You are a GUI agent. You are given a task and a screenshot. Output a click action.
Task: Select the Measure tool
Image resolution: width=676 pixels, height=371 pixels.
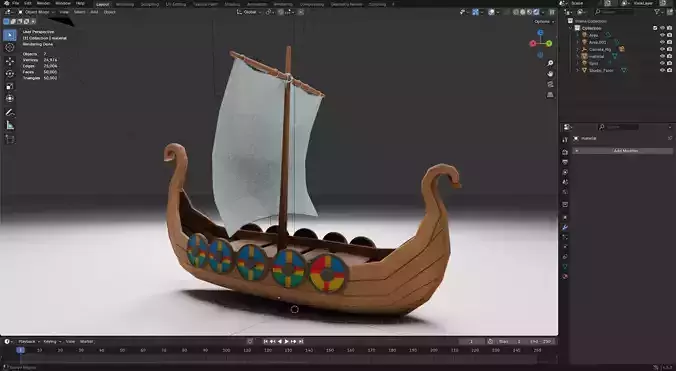click(x=9, y=125)
